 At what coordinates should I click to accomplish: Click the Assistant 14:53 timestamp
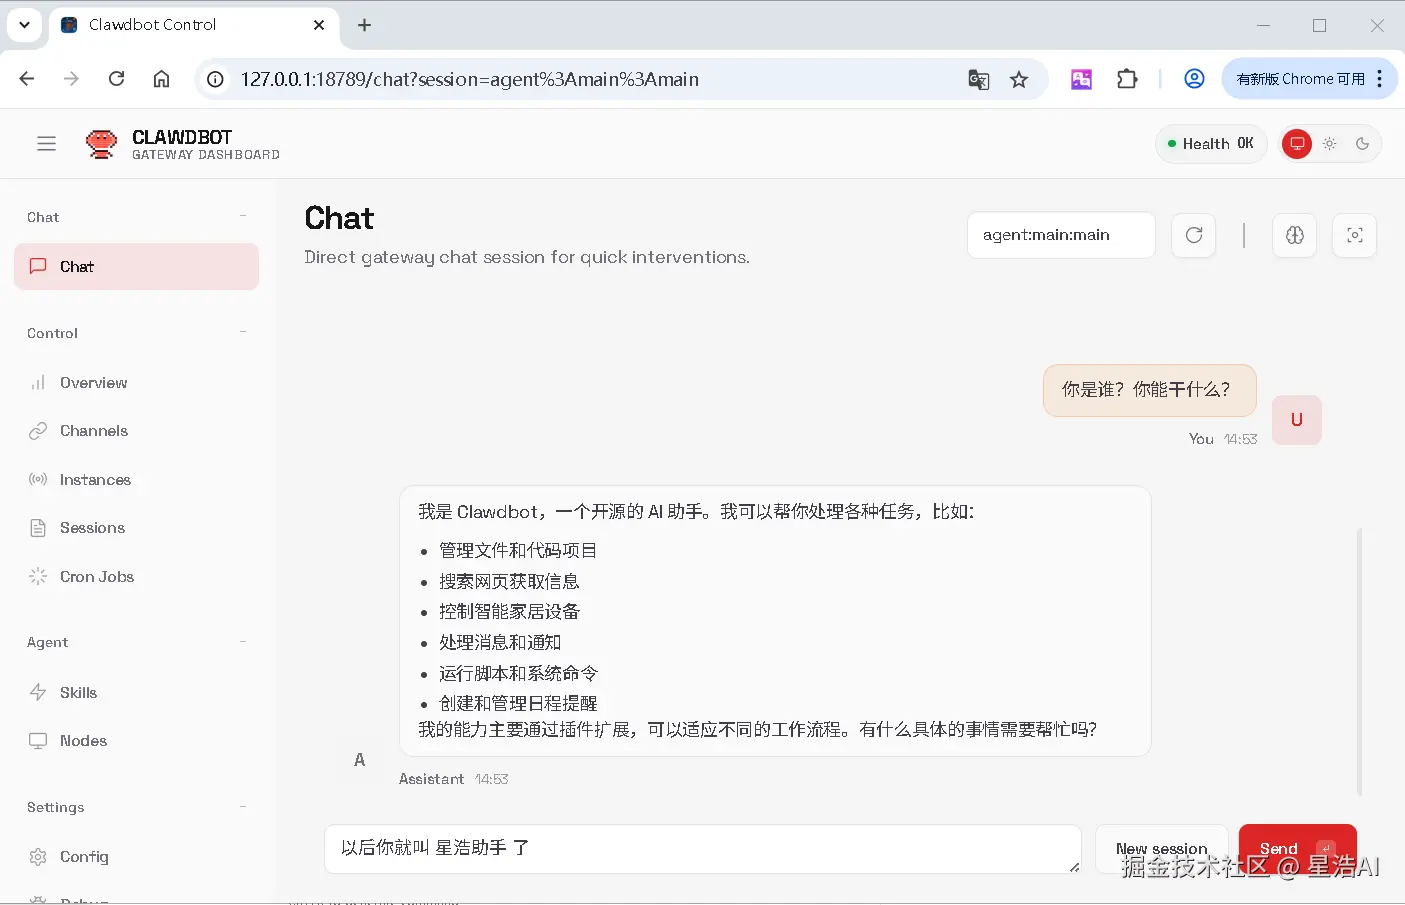[453, 779]
